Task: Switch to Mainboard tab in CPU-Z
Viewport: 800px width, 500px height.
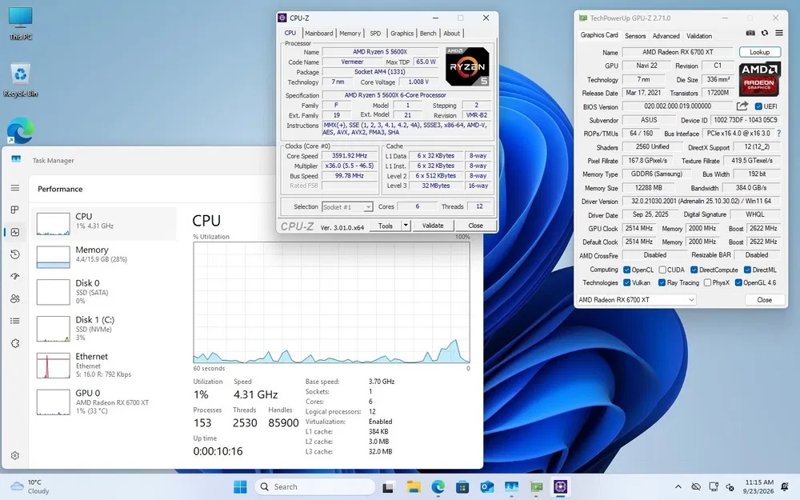Action: click(x=319, y=33)
